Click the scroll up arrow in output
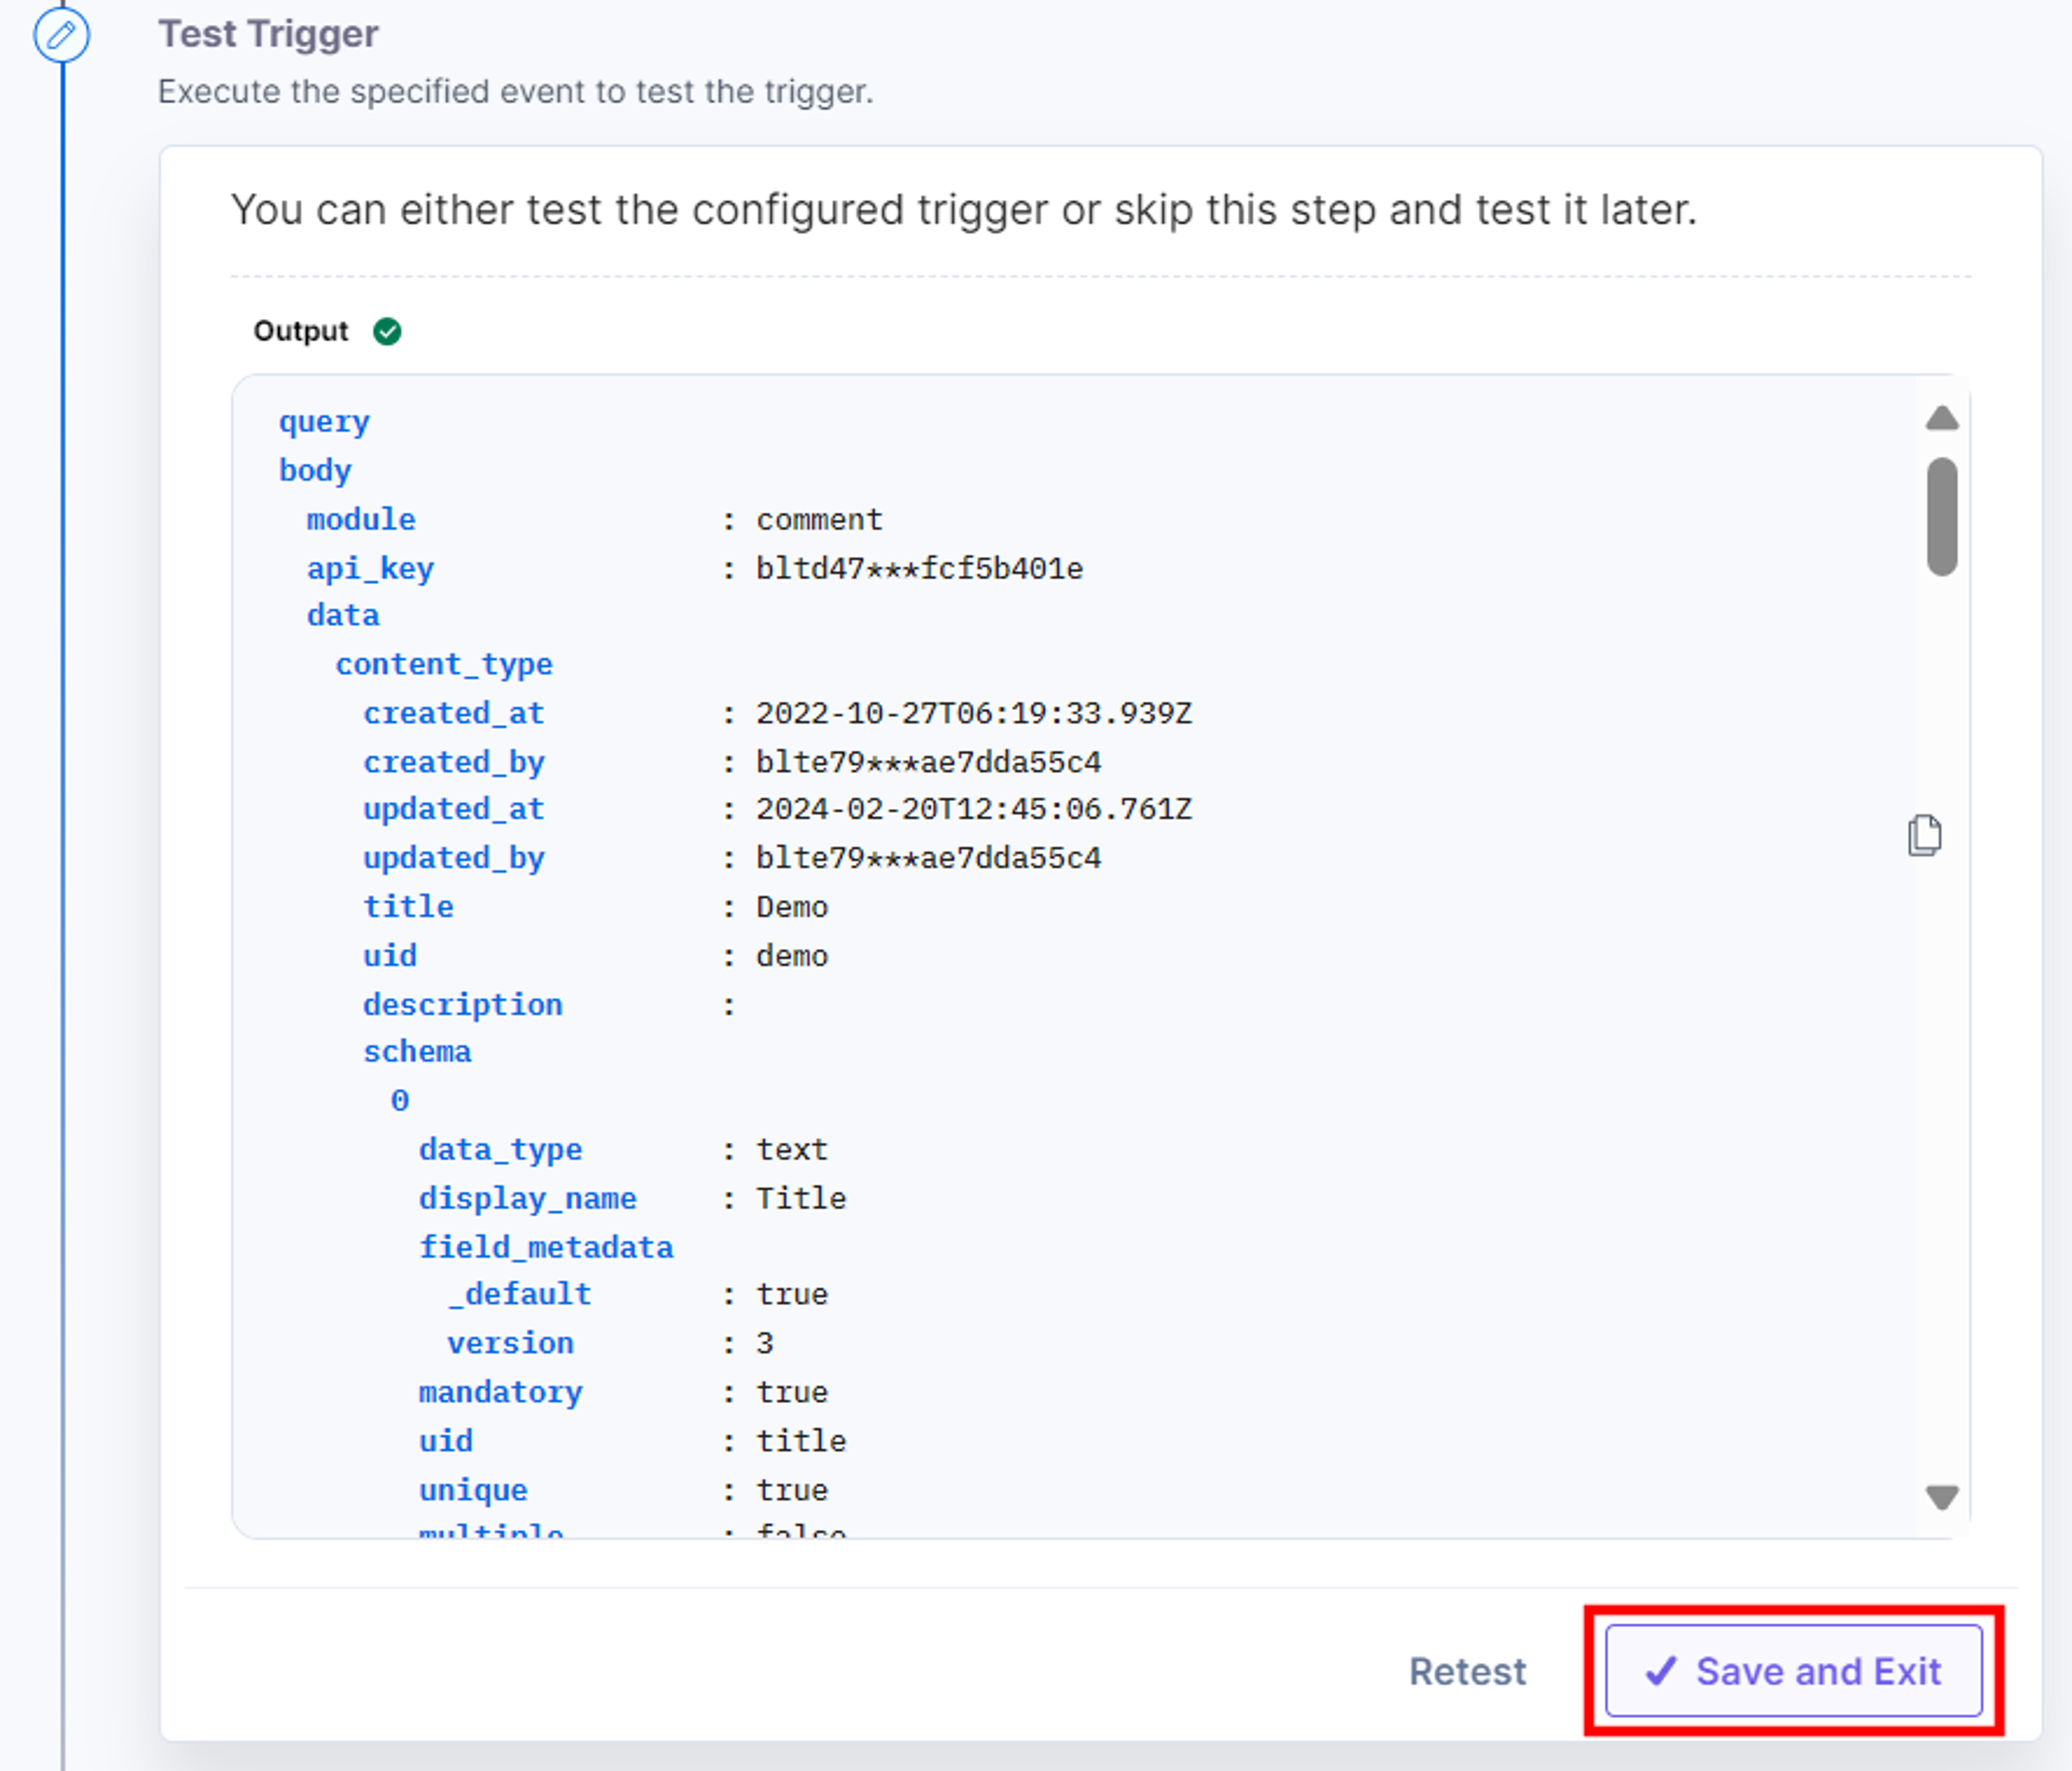 tap(1941, 418)
